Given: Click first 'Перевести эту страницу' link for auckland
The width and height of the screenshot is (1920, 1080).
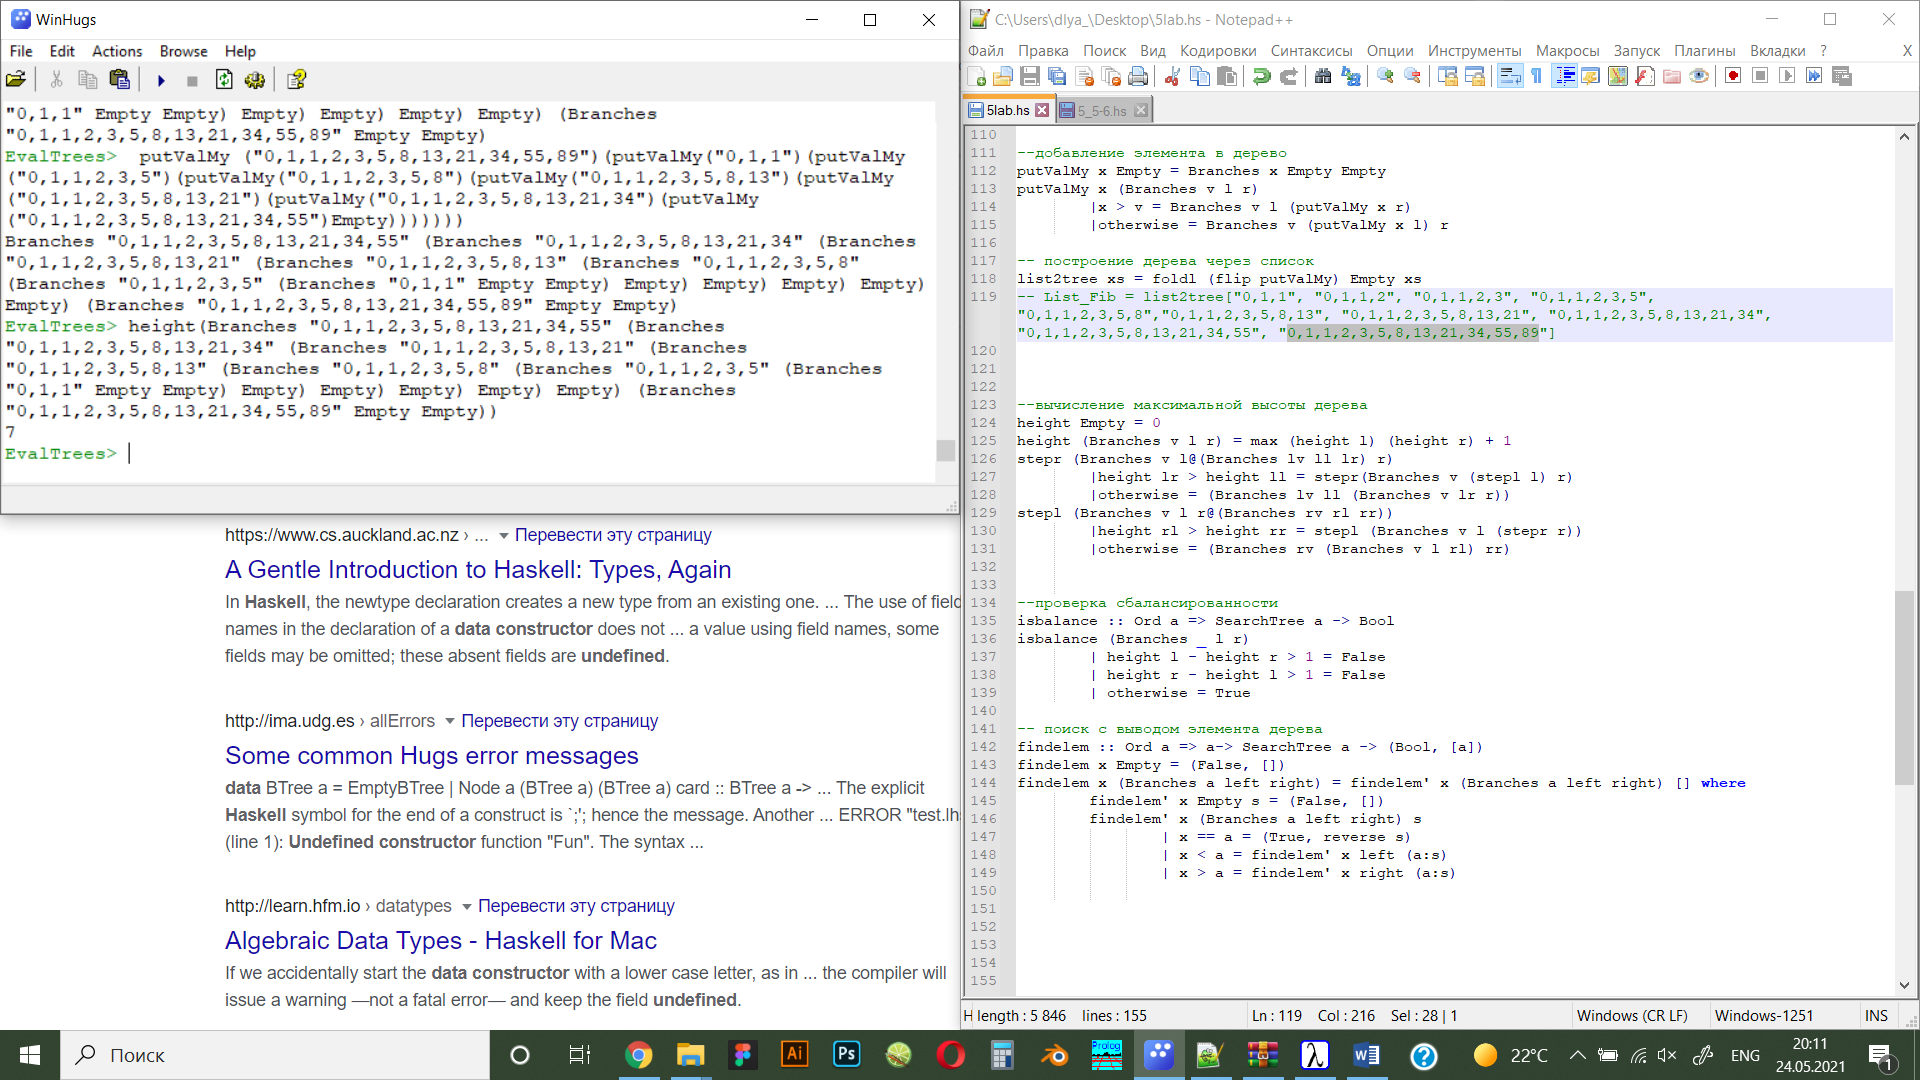Looking at the screenshot, I should [613, 535].
